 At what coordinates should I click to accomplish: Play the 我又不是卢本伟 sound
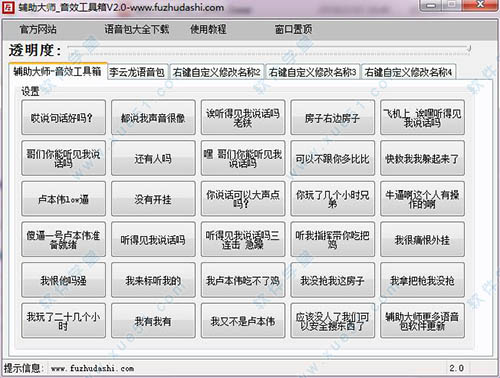click(x=243, y=321)
